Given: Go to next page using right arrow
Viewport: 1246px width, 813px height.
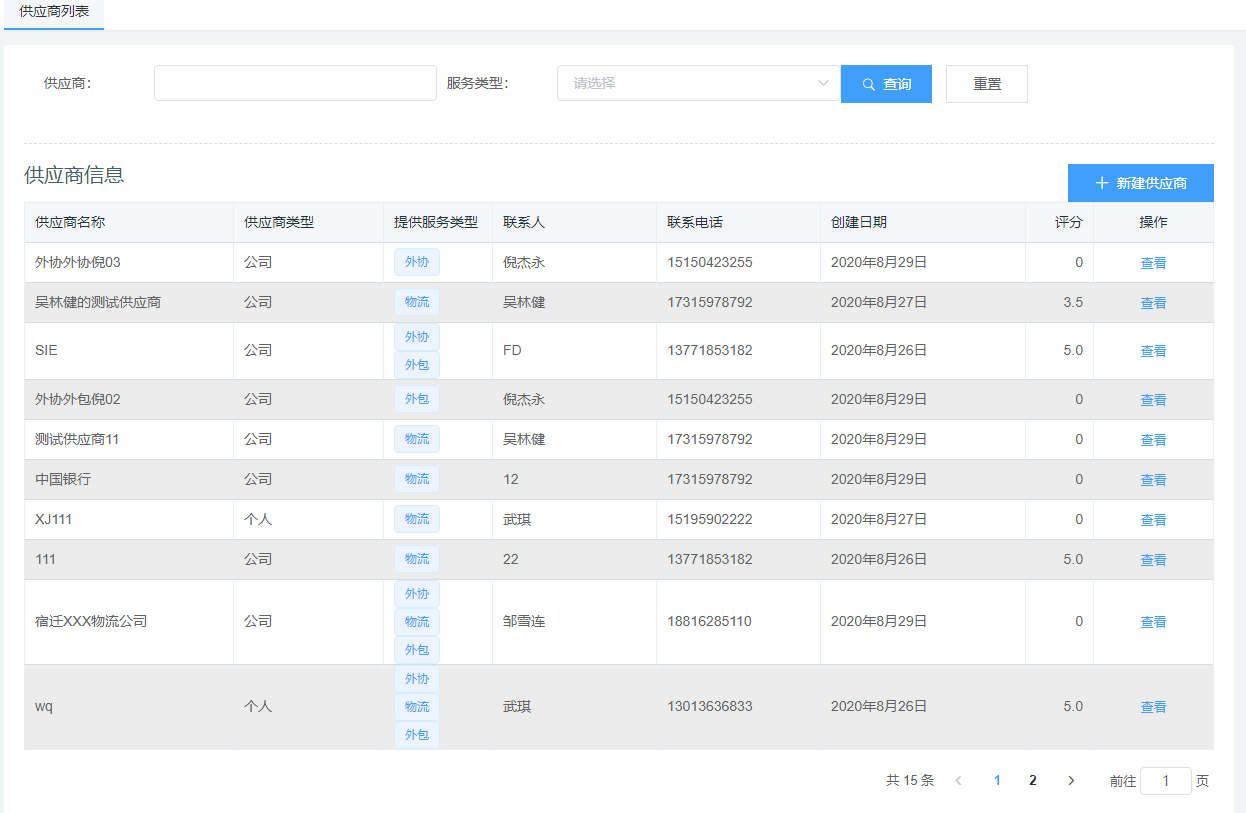Looking at the screenshot, I should pos(1071,781).
